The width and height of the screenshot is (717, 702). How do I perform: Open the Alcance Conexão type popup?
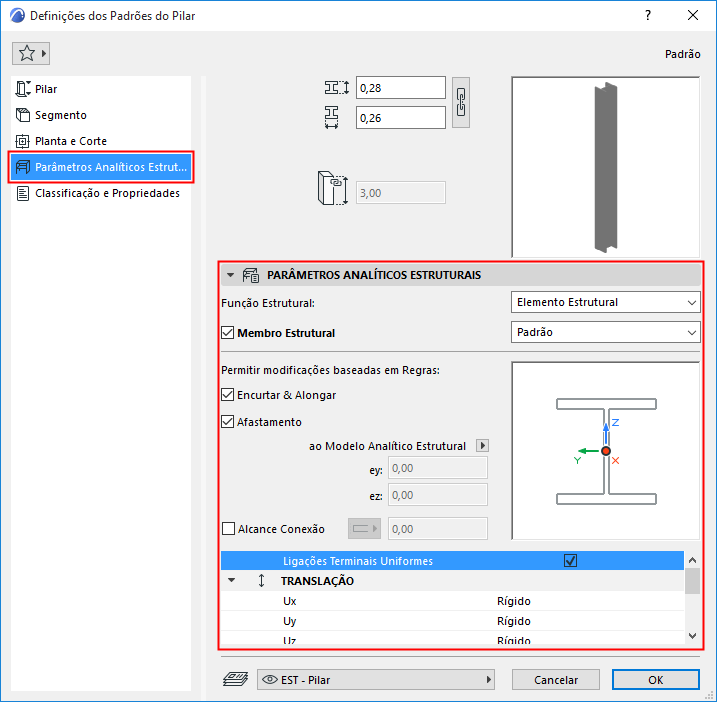(364, 529)
